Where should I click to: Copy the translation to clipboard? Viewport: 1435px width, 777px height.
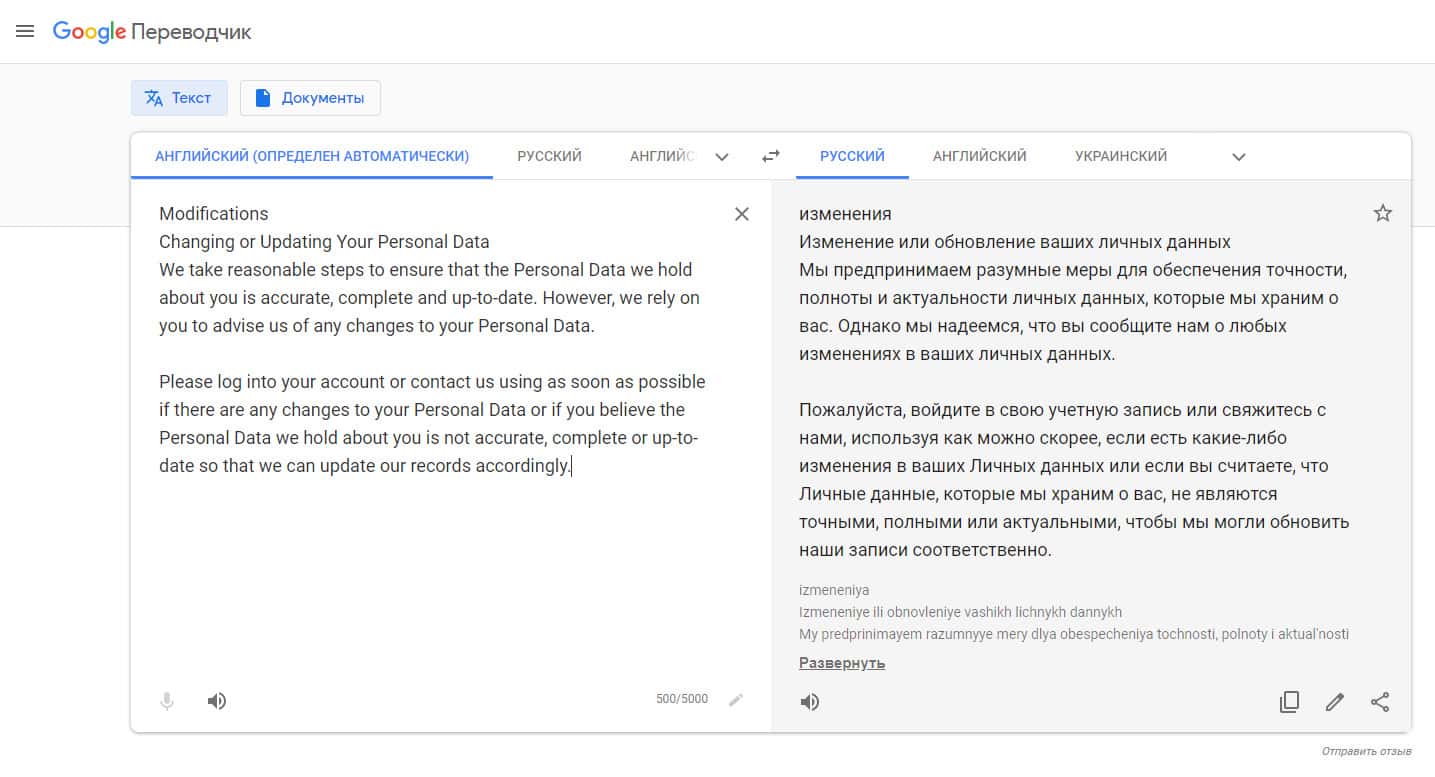(1289, 702)
